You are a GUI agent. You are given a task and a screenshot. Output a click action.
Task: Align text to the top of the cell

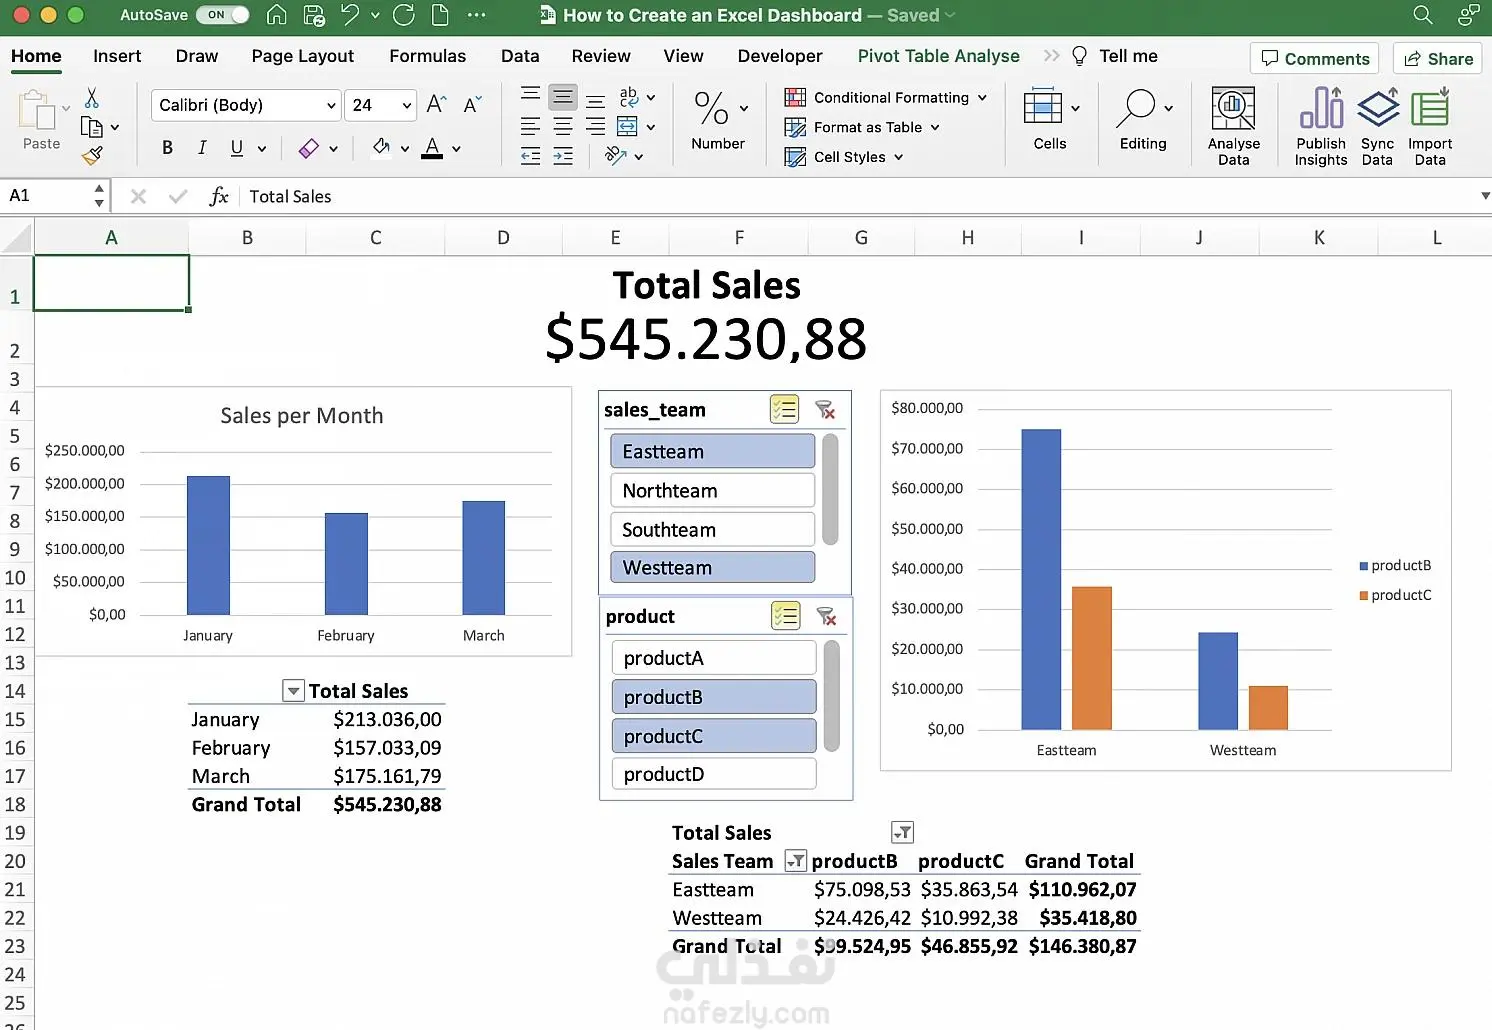pyautogui.click(x=531, y=95)
